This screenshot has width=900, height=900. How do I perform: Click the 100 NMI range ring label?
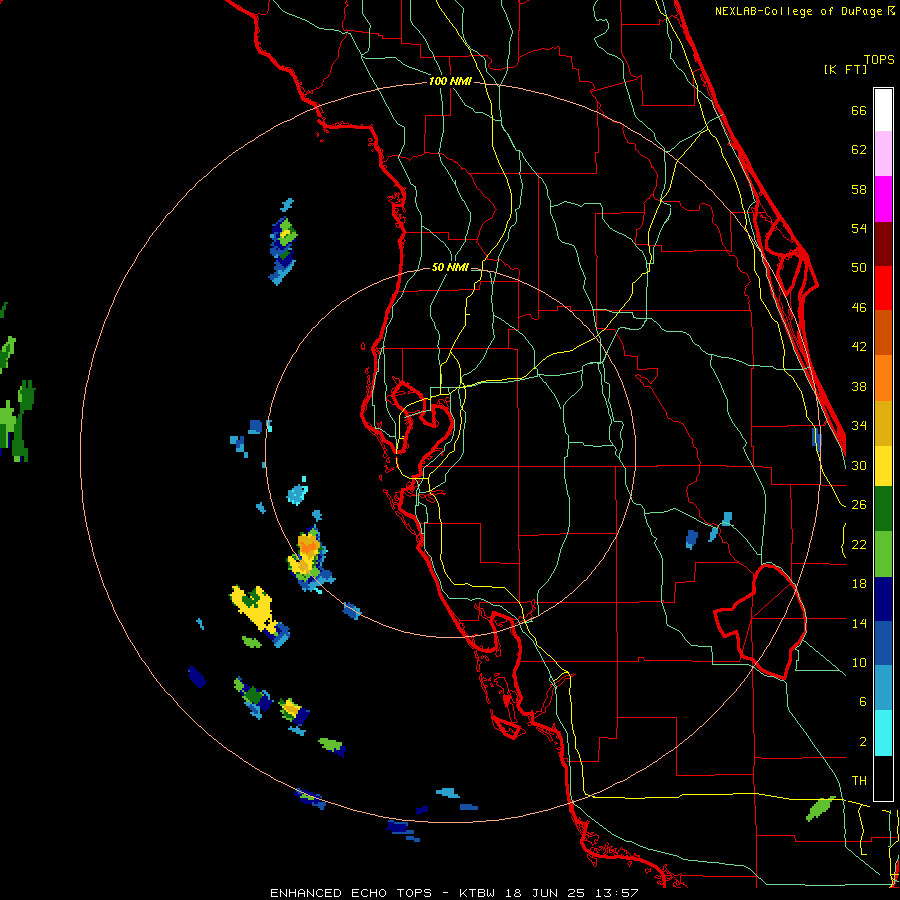tap(450, 82)
